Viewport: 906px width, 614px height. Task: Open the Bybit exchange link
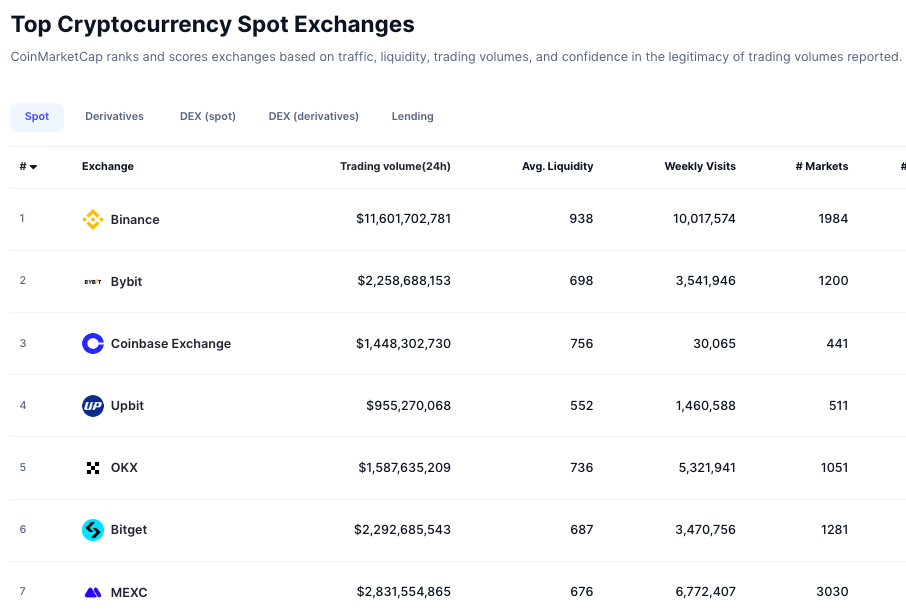coord(127,281)
